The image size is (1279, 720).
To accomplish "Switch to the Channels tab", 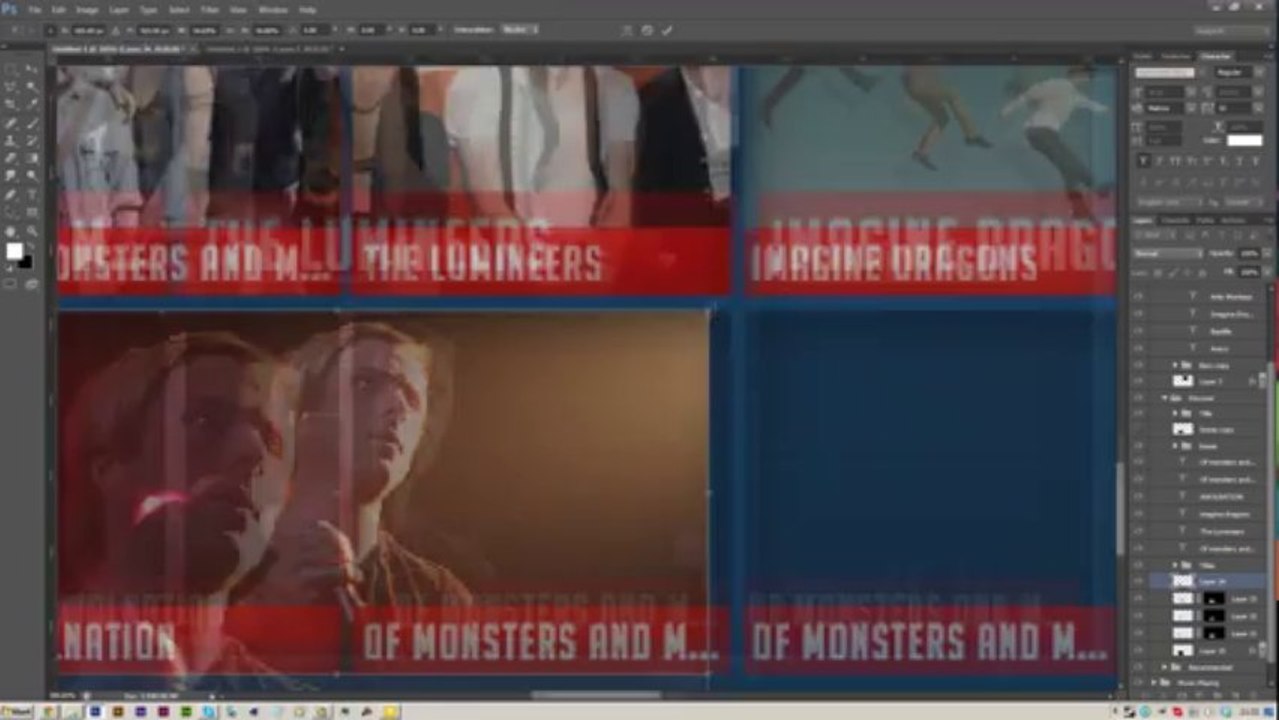I will [x=1175, y=220].
